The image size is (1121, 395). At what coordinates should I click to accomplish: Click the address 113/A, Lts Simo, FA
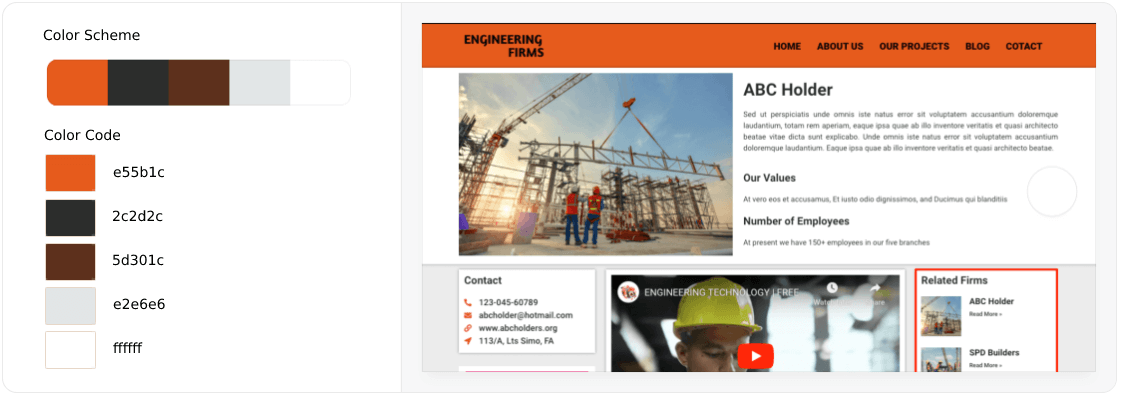[516, 341]
